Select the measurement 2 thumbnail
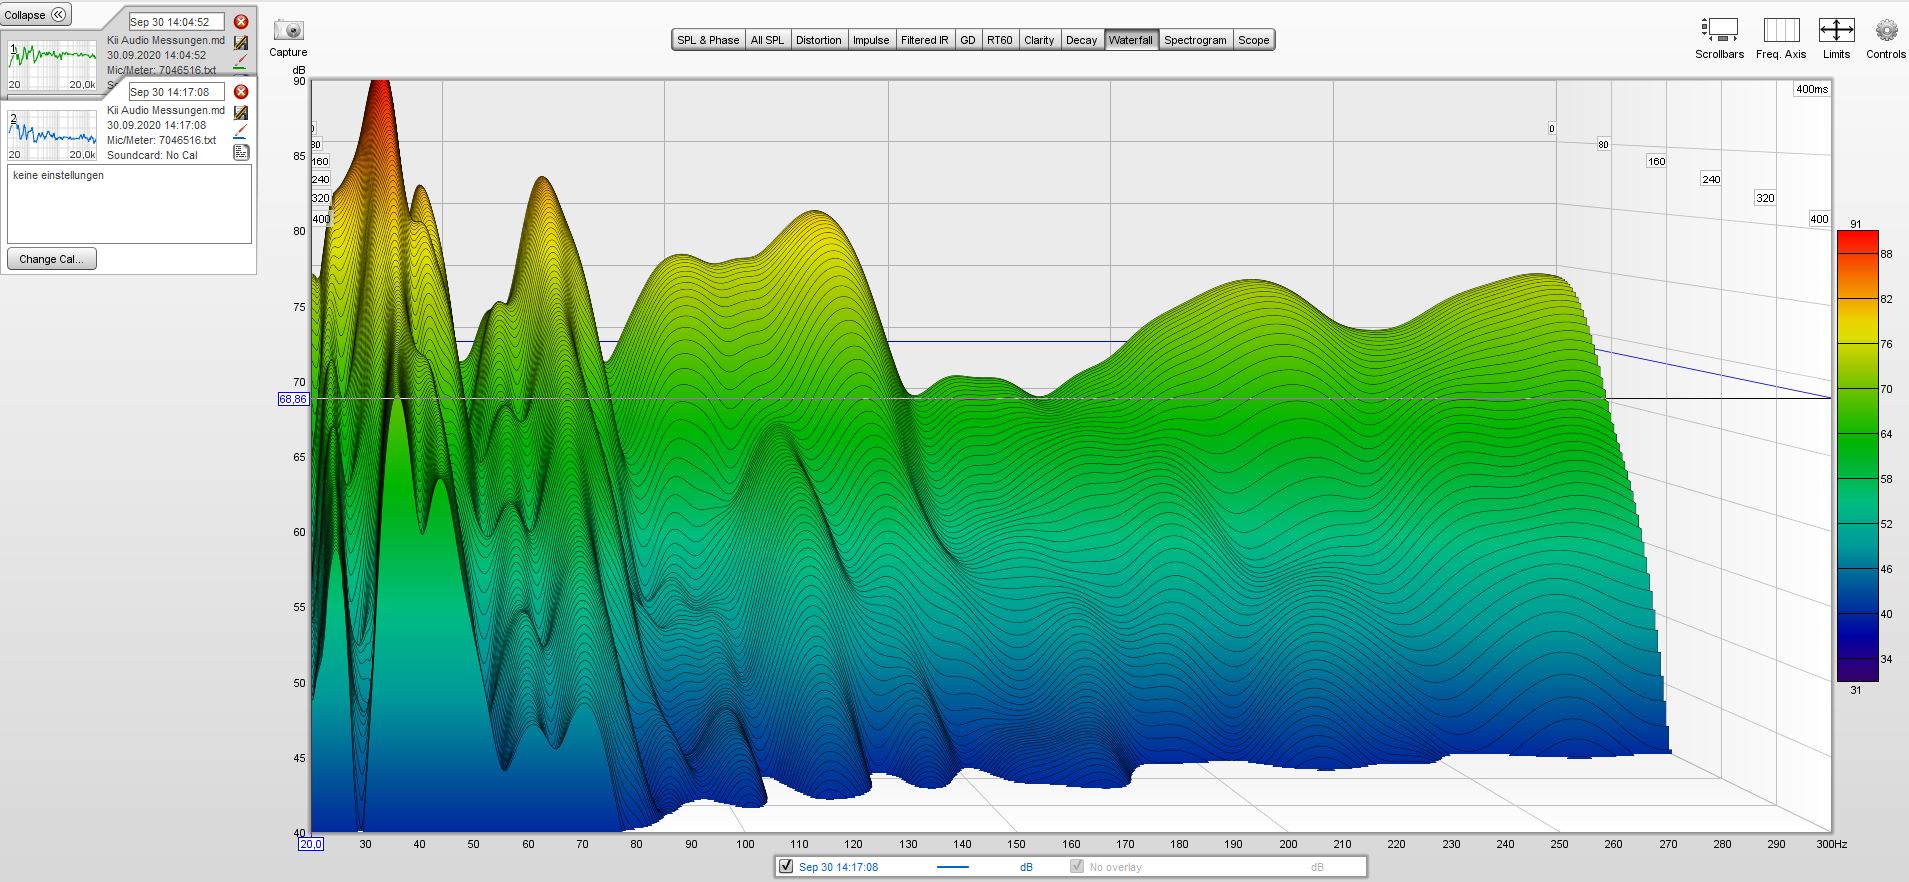The height and width of the screenshot is (882, 1909). tap(53, 135)
